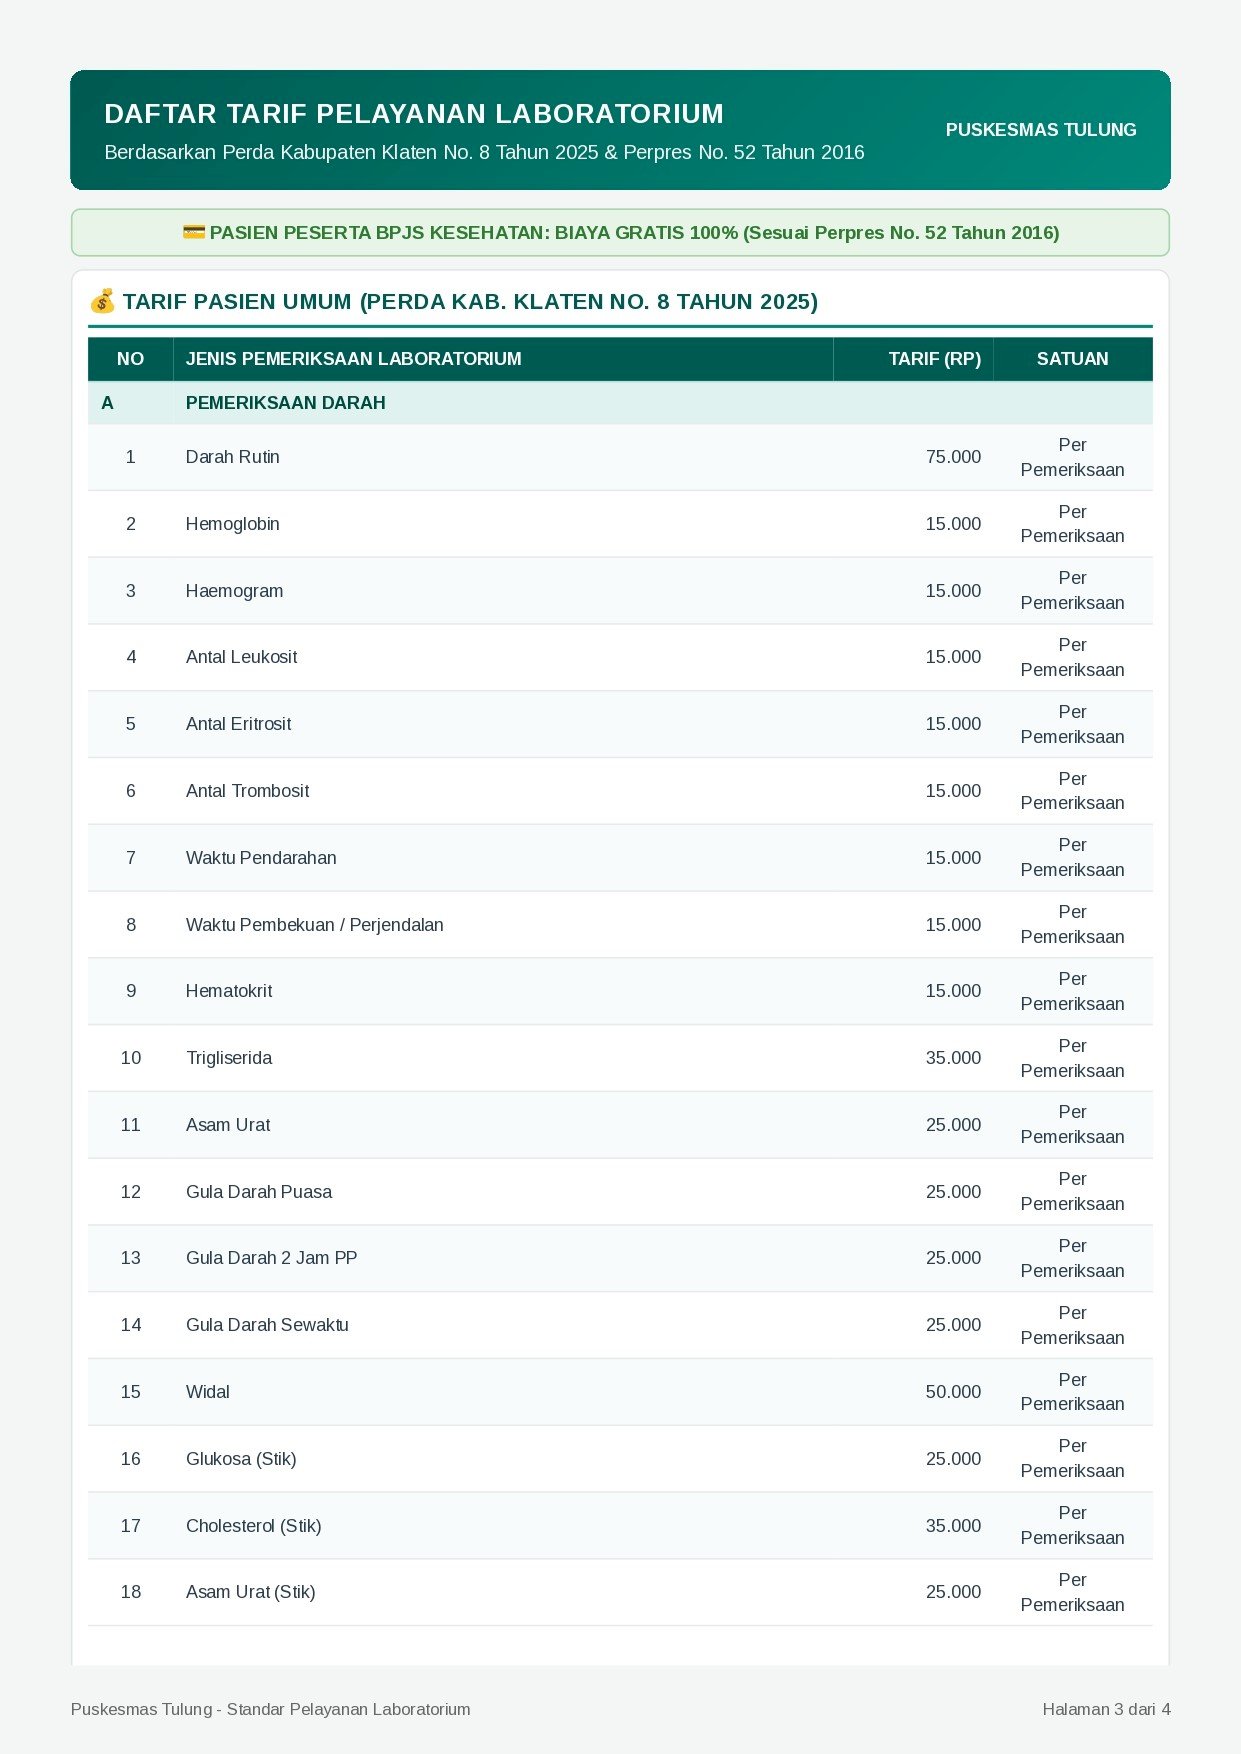Click the Antal Trombosit entry

[x=248, y=791]
